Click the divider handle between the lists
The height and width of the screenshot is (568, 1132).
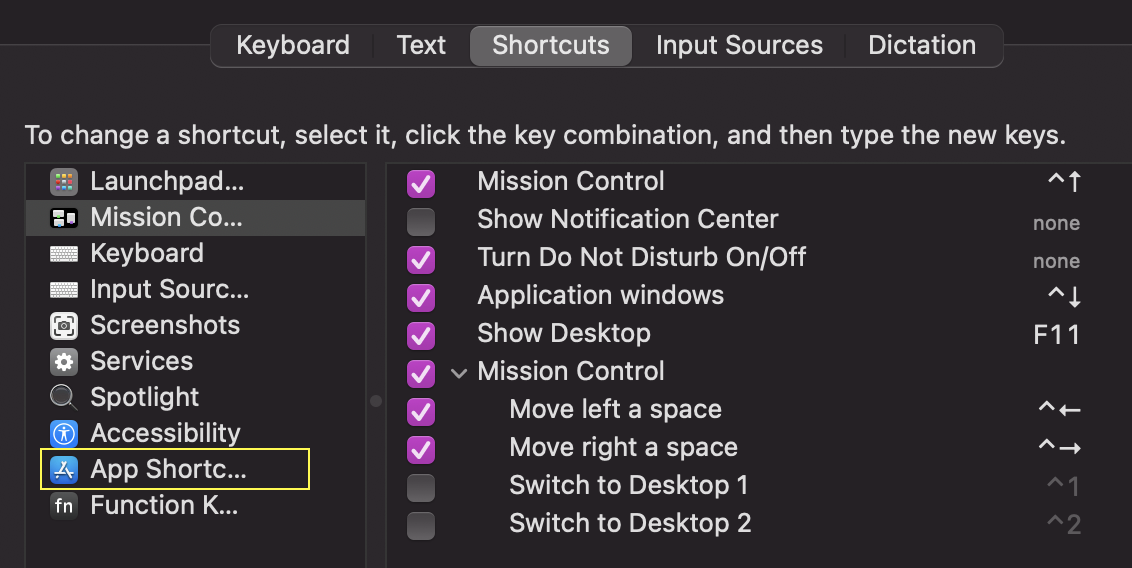point(376,401)
